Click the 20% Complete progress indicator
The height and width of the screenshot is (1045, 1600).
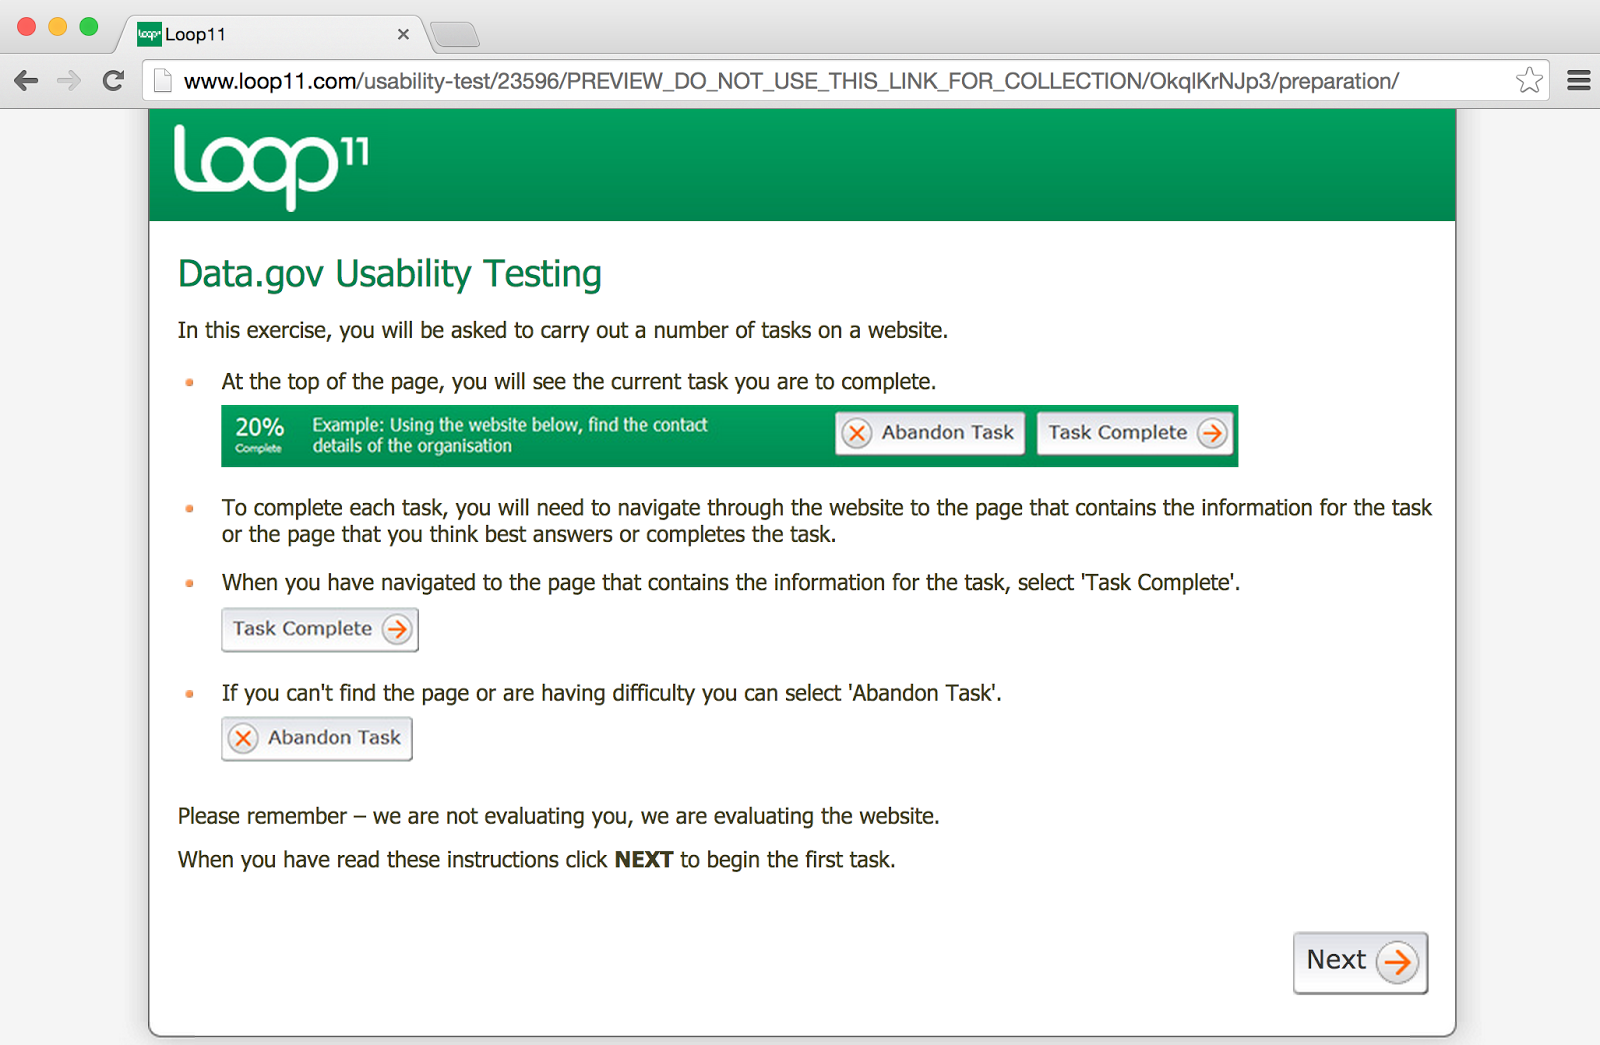[260, 435]
